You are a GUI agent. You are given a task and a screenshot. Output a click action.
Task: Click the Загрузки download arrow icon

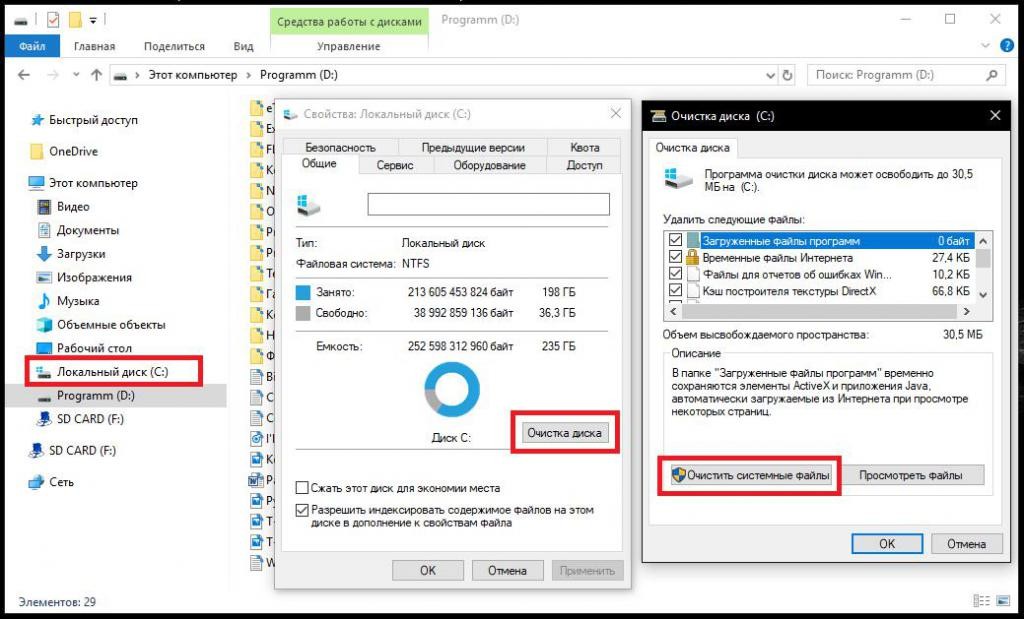tap(44, 254)
